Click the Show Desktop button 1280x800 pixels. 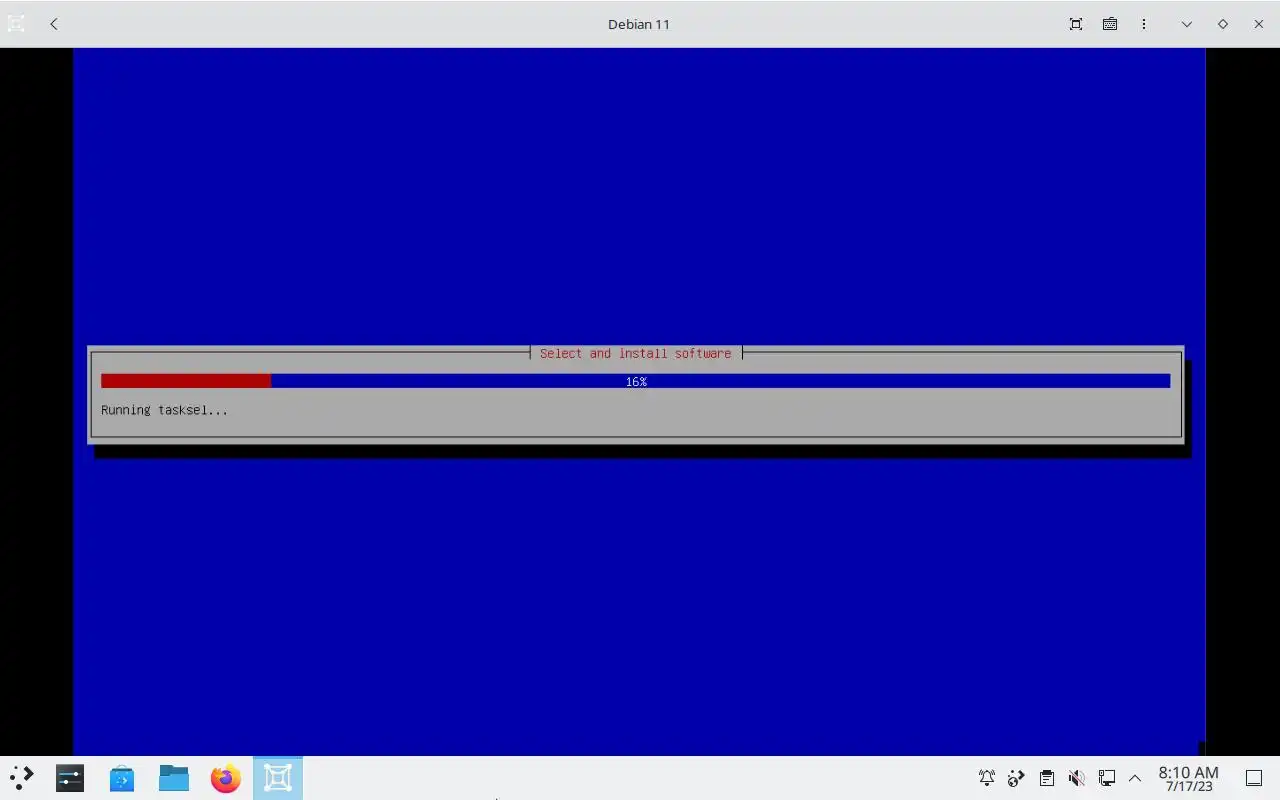1254,778
